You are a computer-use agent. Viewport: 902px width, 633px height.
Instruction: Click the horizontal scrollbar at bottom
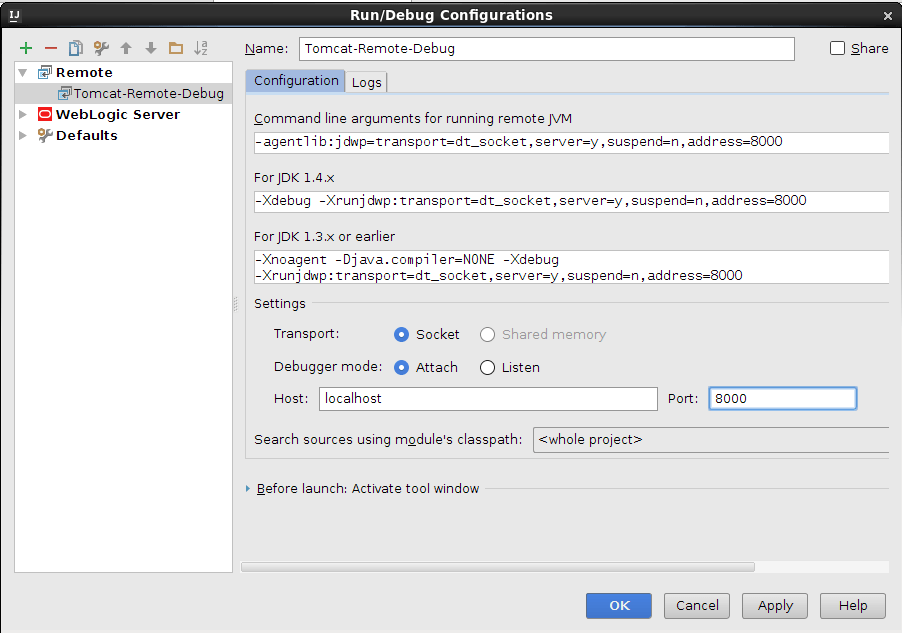click(x=498, y=567)
